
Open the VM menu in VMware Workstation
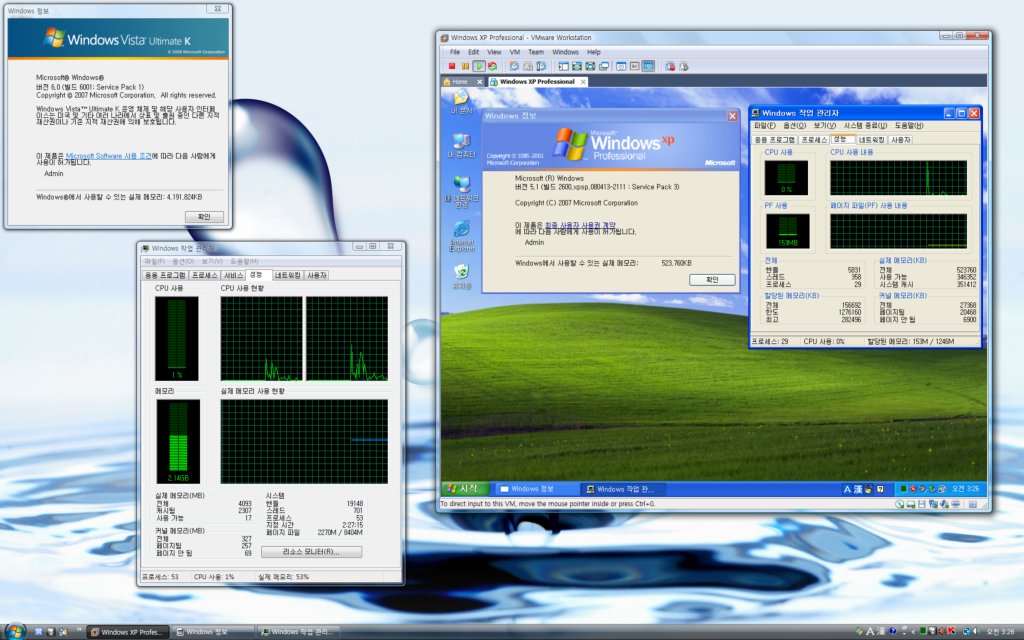pyautogui.click(x=515, y=52)
